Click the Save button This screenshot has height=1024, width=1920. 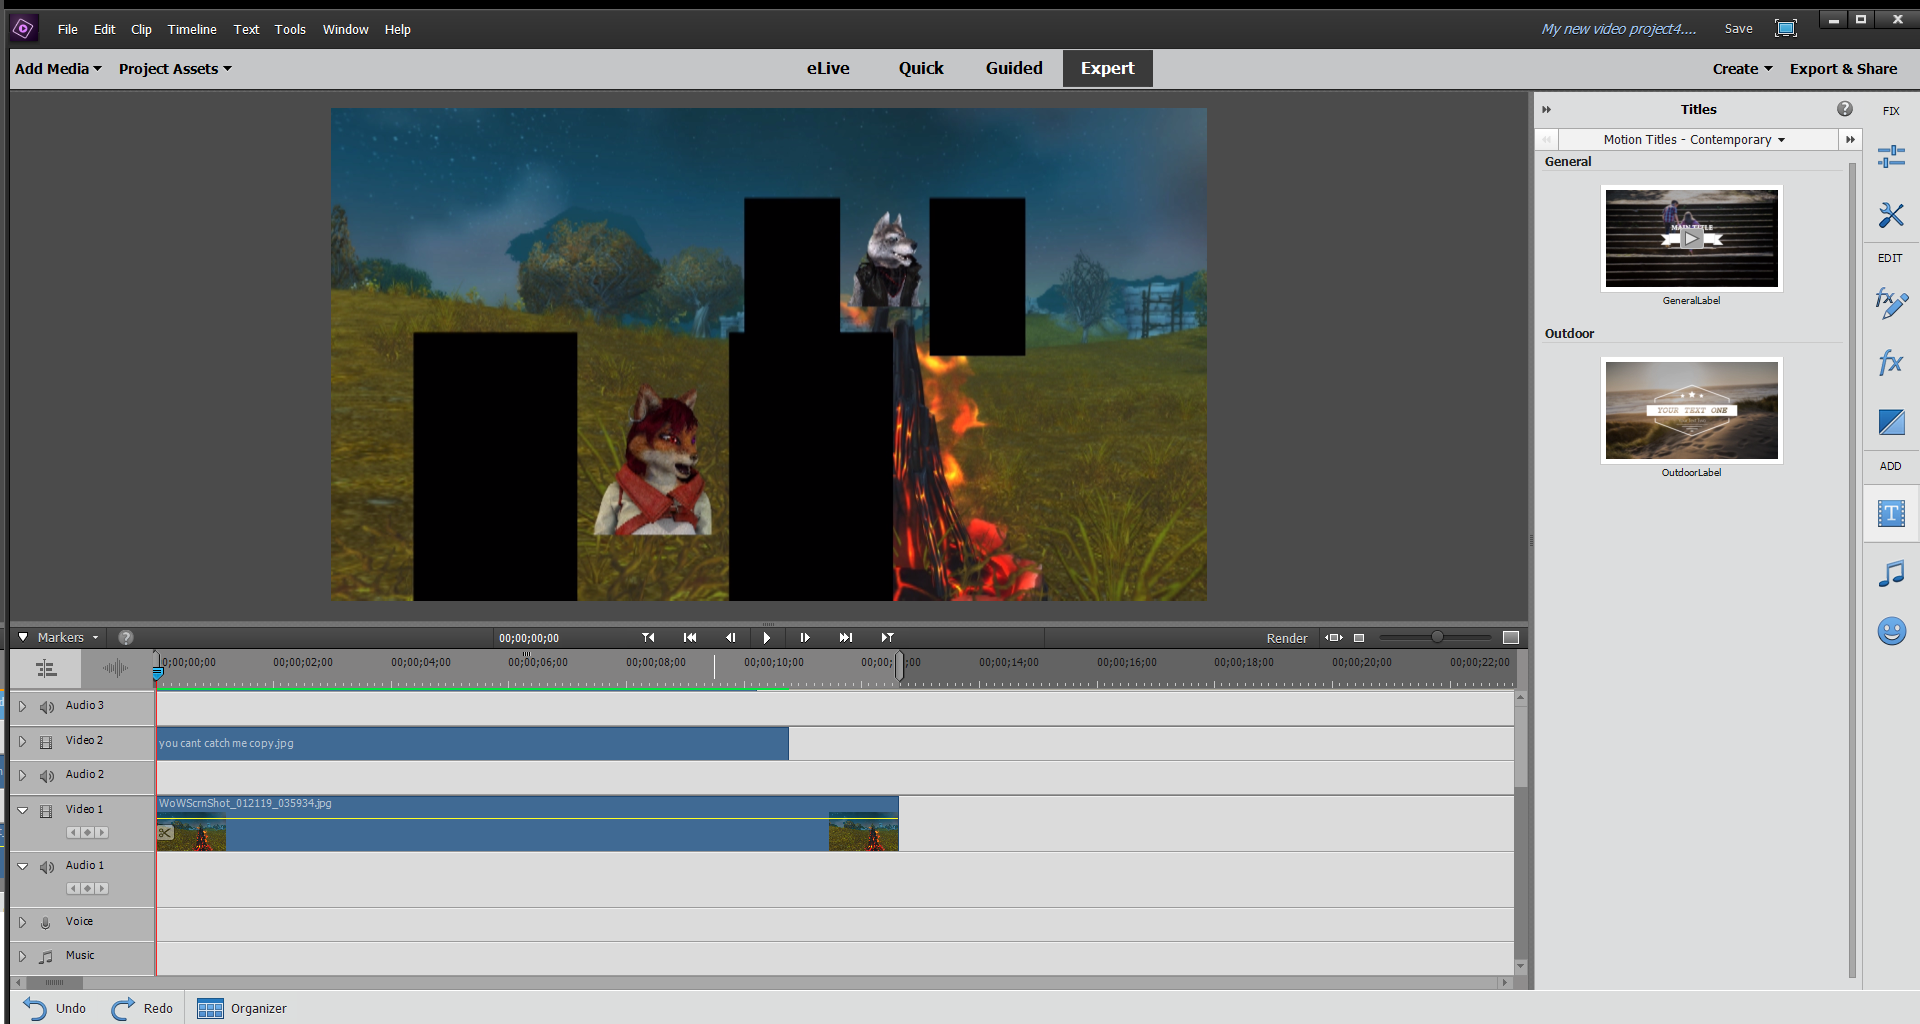coord(1738,29)
